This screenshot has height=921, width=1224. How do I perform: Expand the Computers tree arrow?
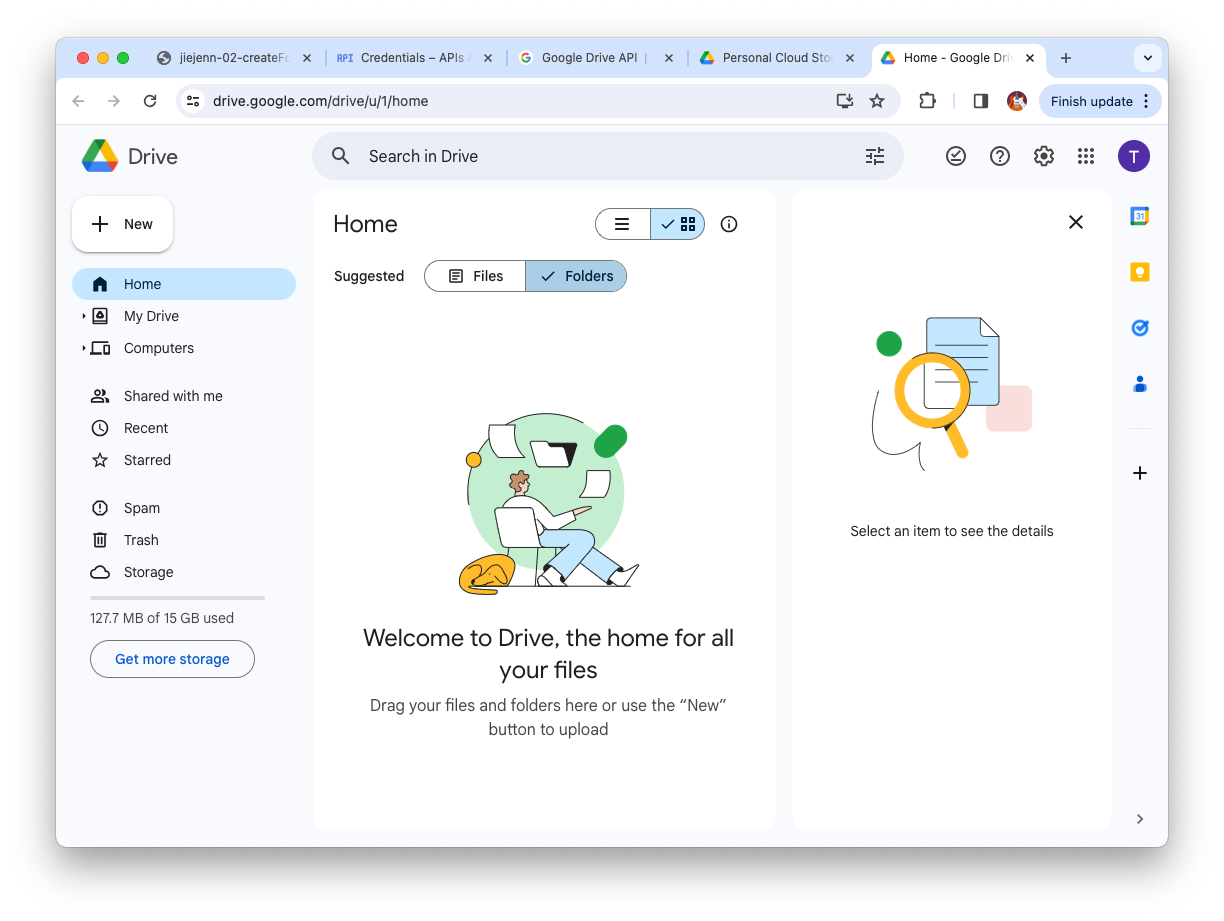point(84,348)
